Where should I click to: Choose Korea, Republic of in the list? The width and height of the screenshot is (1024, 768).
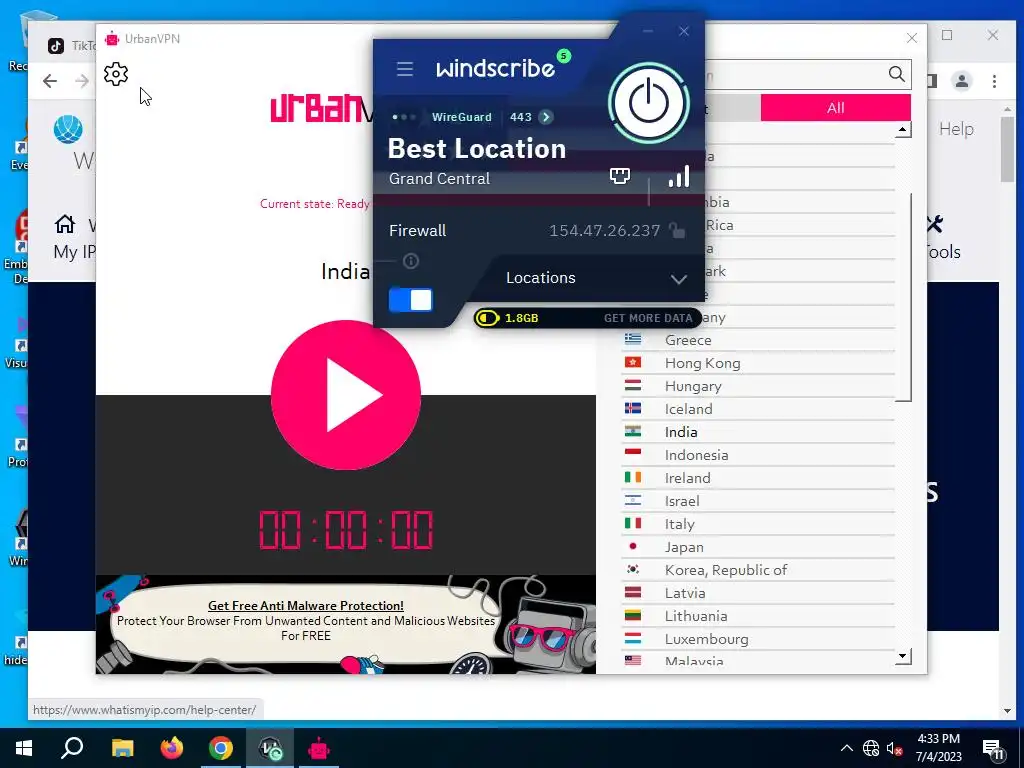[758, 570]
